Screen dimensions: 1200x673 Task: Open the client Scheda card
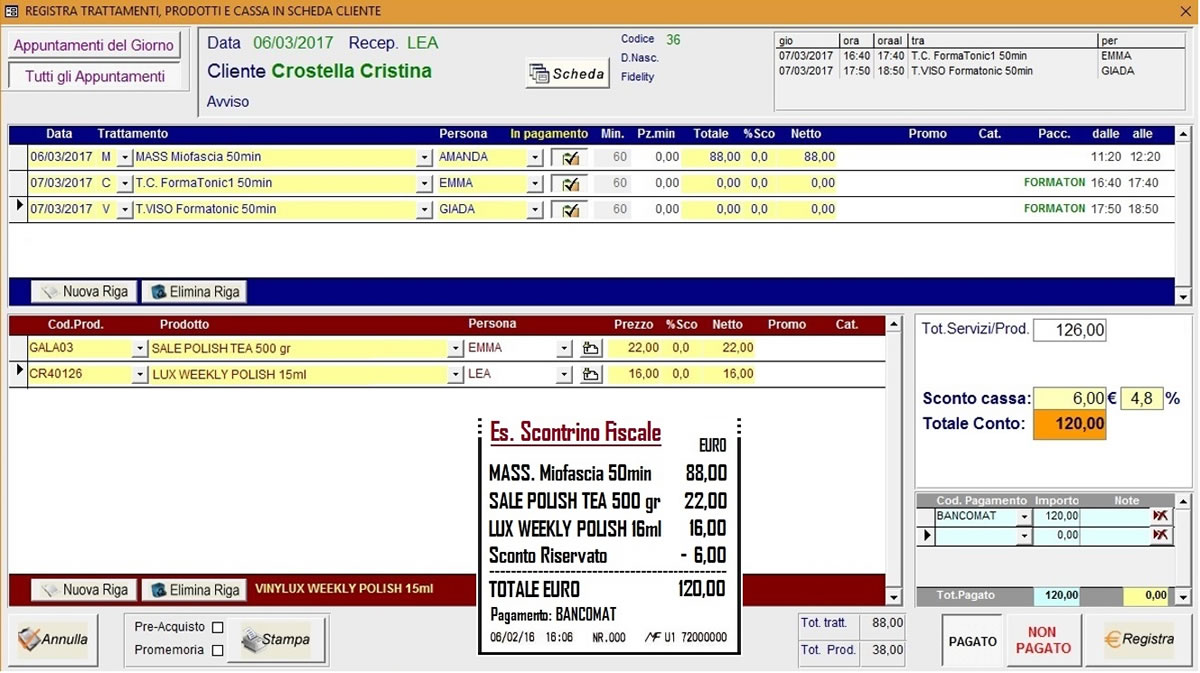[x=567, y=74]
